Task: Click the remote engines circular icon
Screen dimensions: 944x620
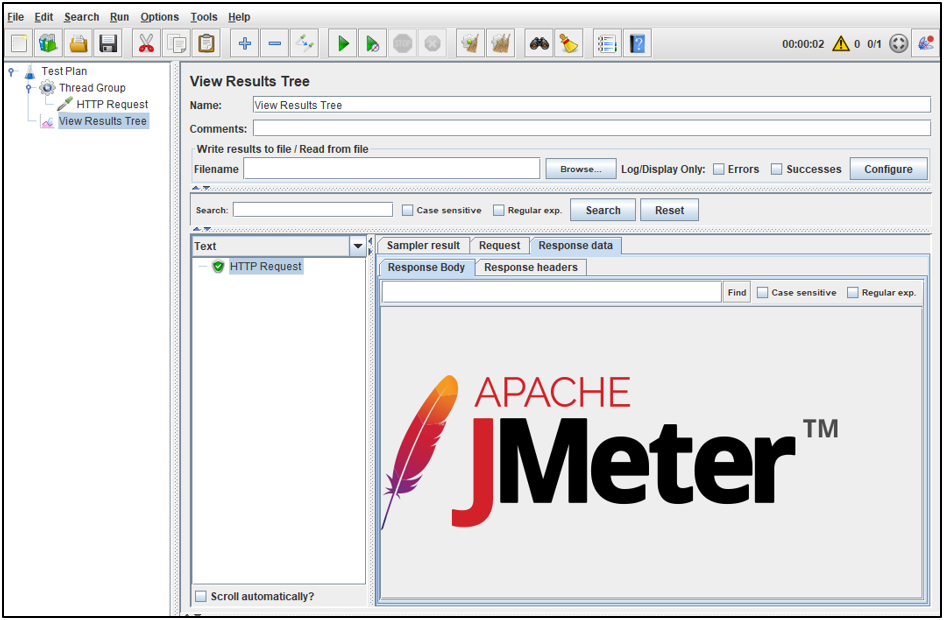Action: [898, 44]
